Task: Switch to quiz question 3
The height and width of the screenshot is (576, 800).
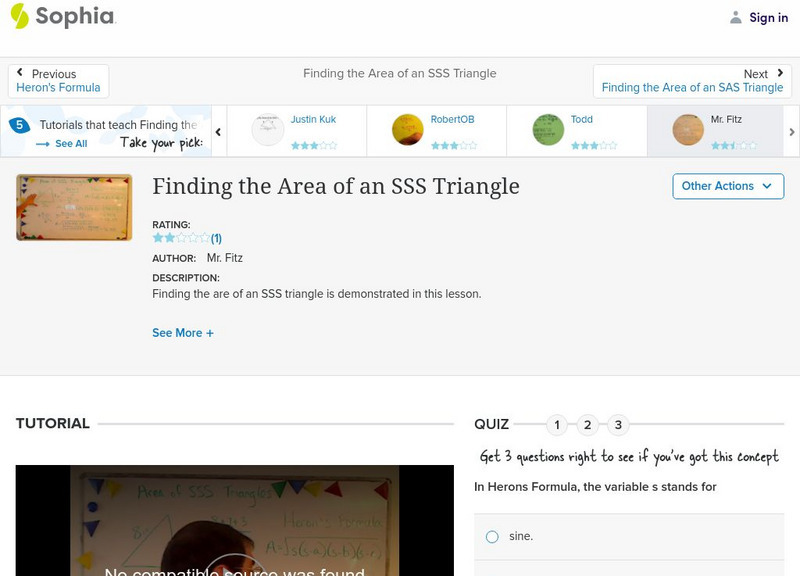Action: click(x=617, y=424)
